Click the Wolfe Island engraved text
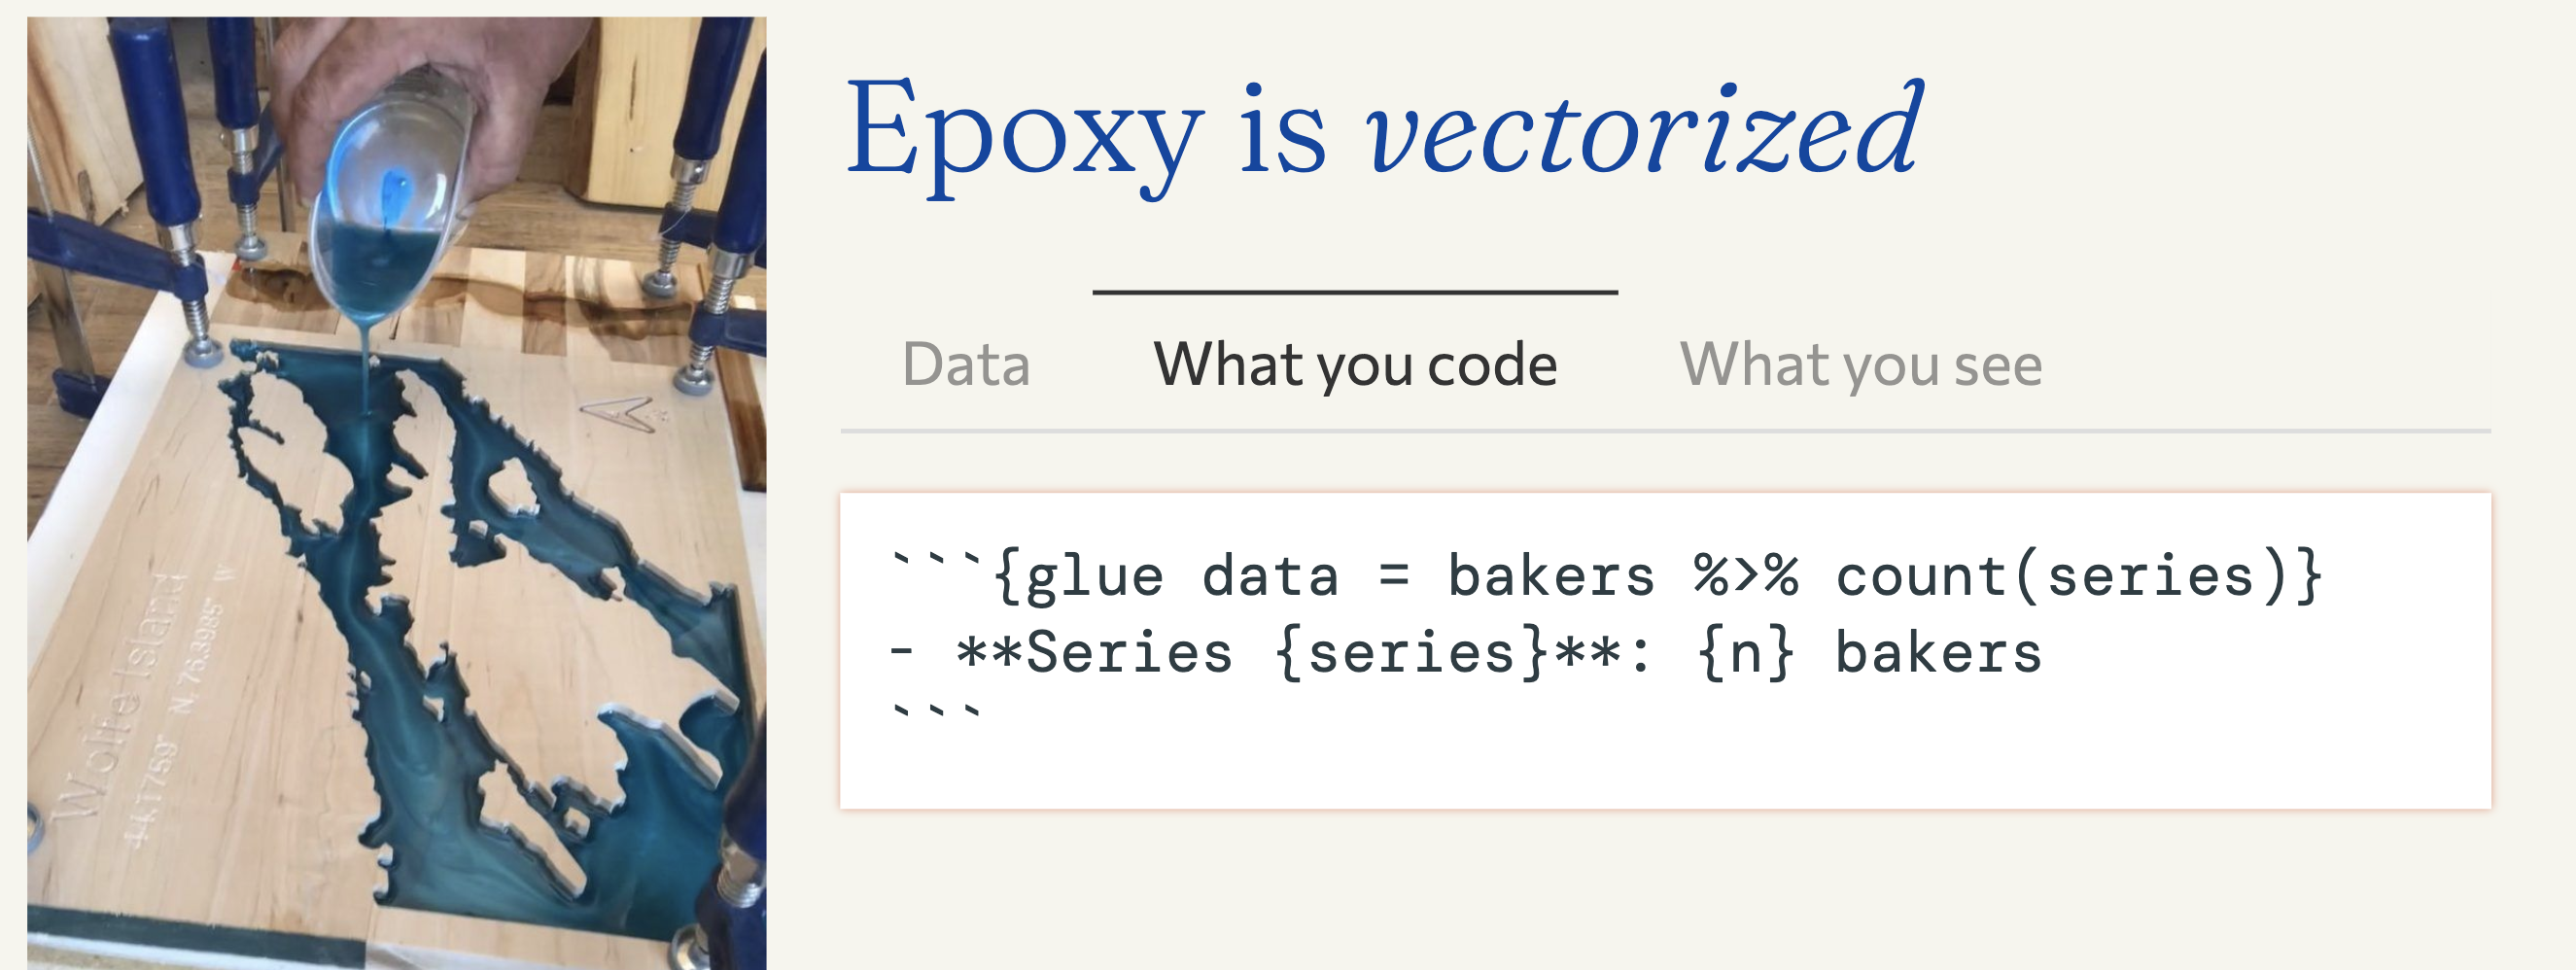2576x970 pixels. 118,693
